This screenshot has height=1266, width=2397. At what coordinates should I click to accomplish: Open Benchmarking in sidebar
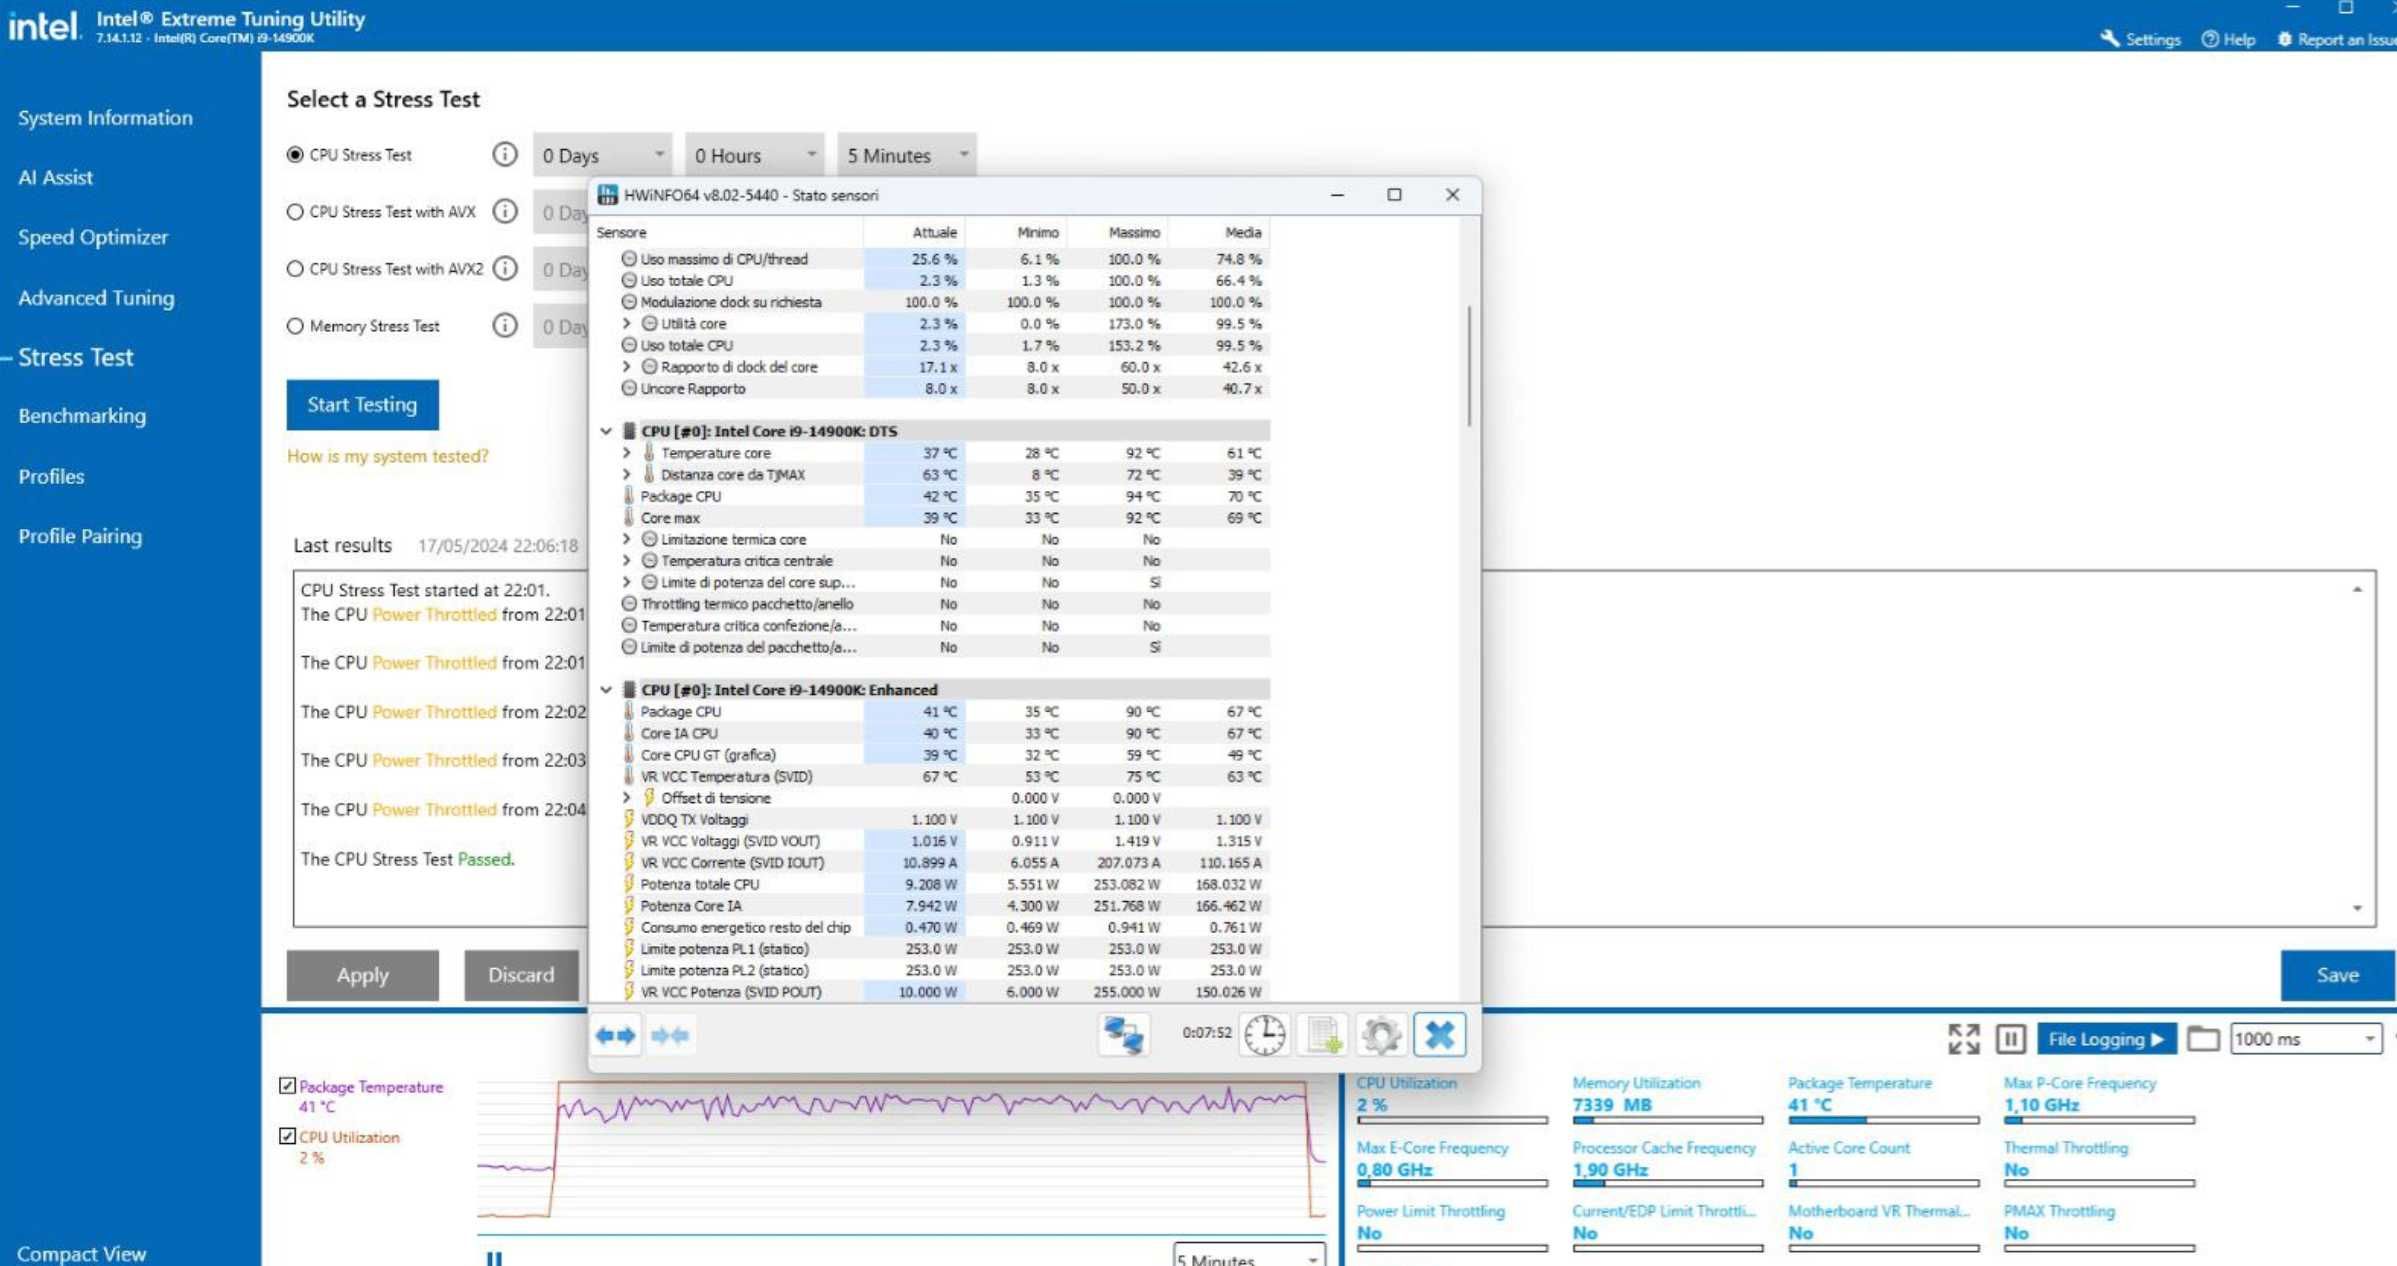pos(82,416)
